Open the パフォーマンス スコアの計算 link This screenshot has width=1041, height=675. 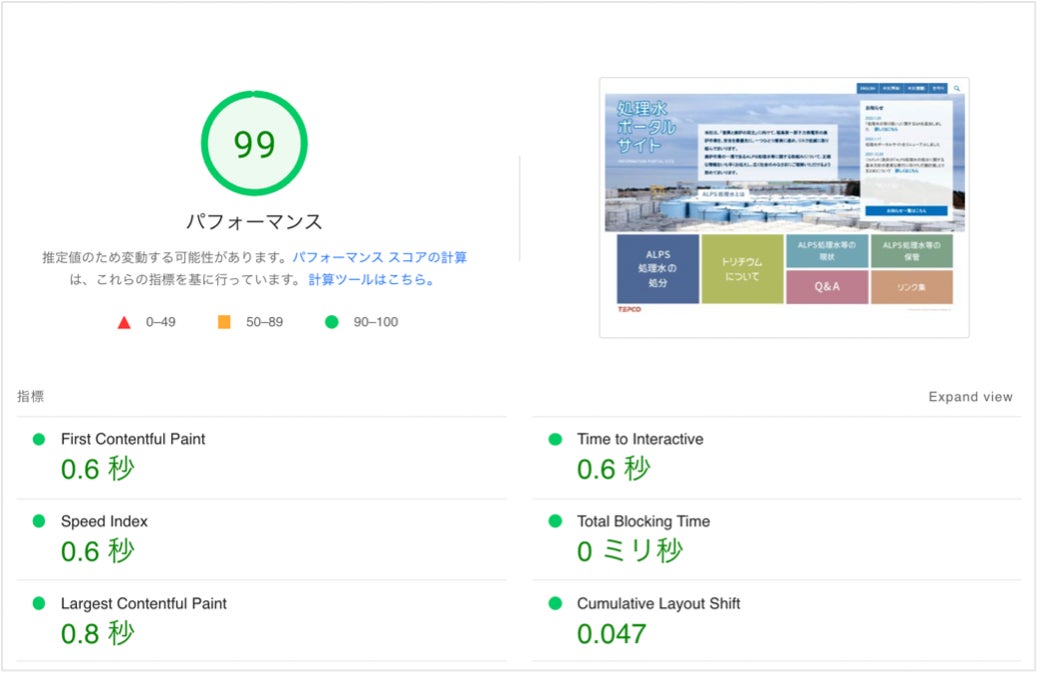379,257
